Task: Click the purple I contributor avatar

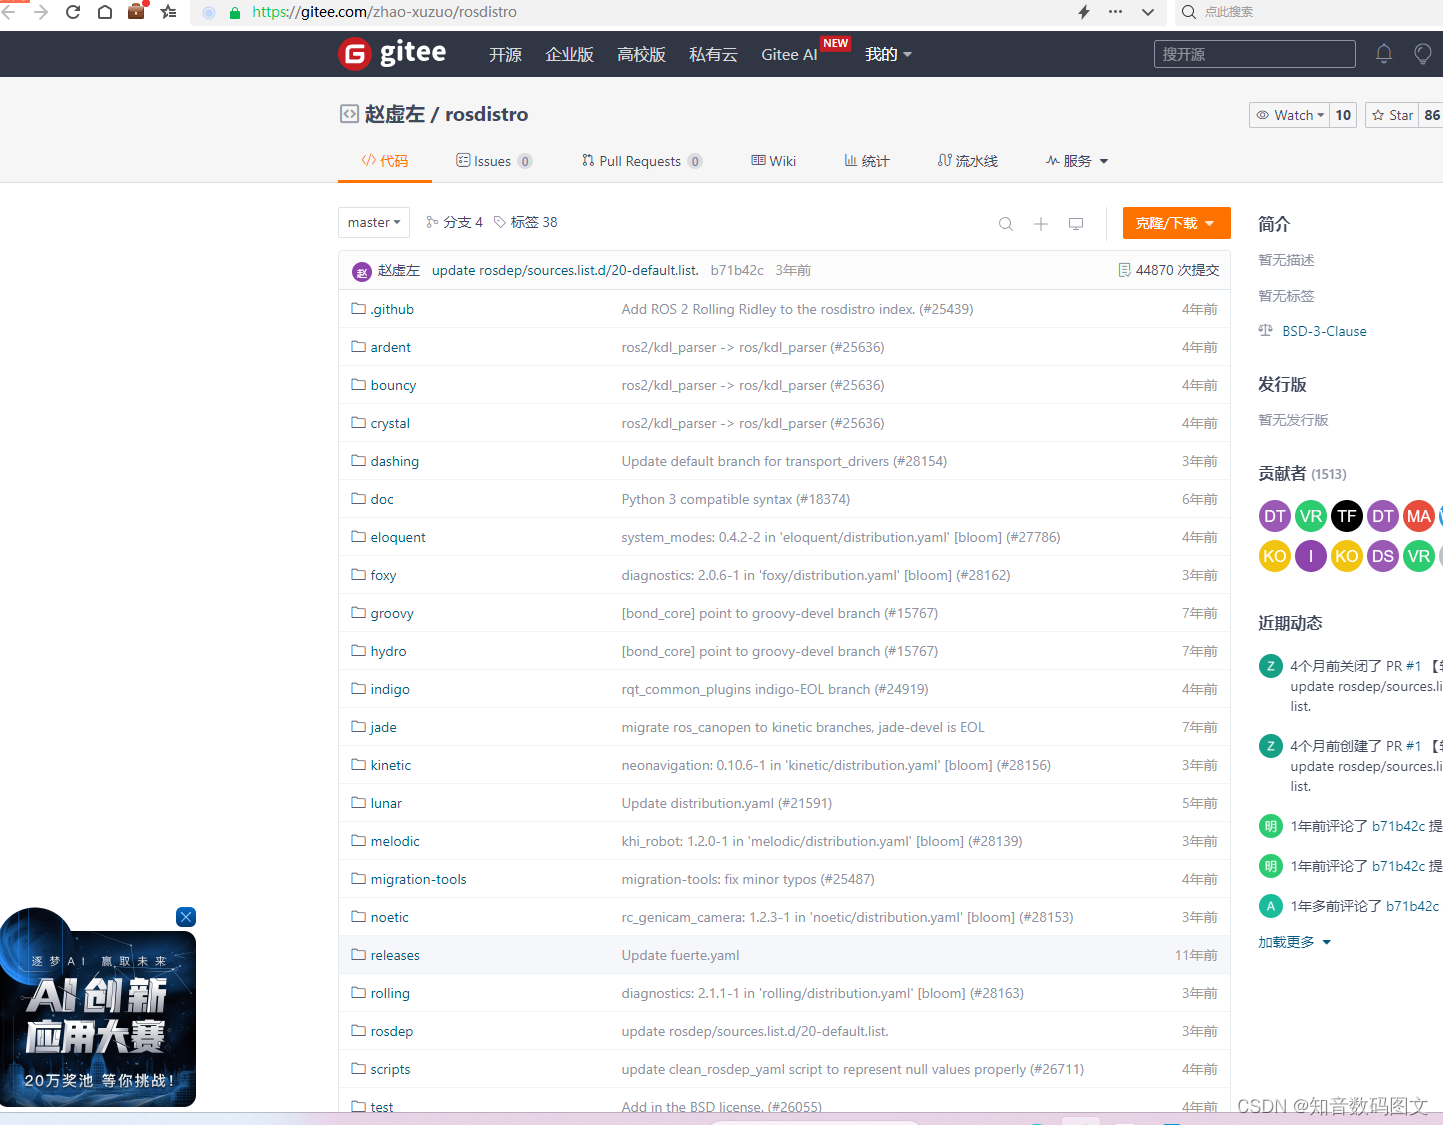Action: coord(1311,556)
